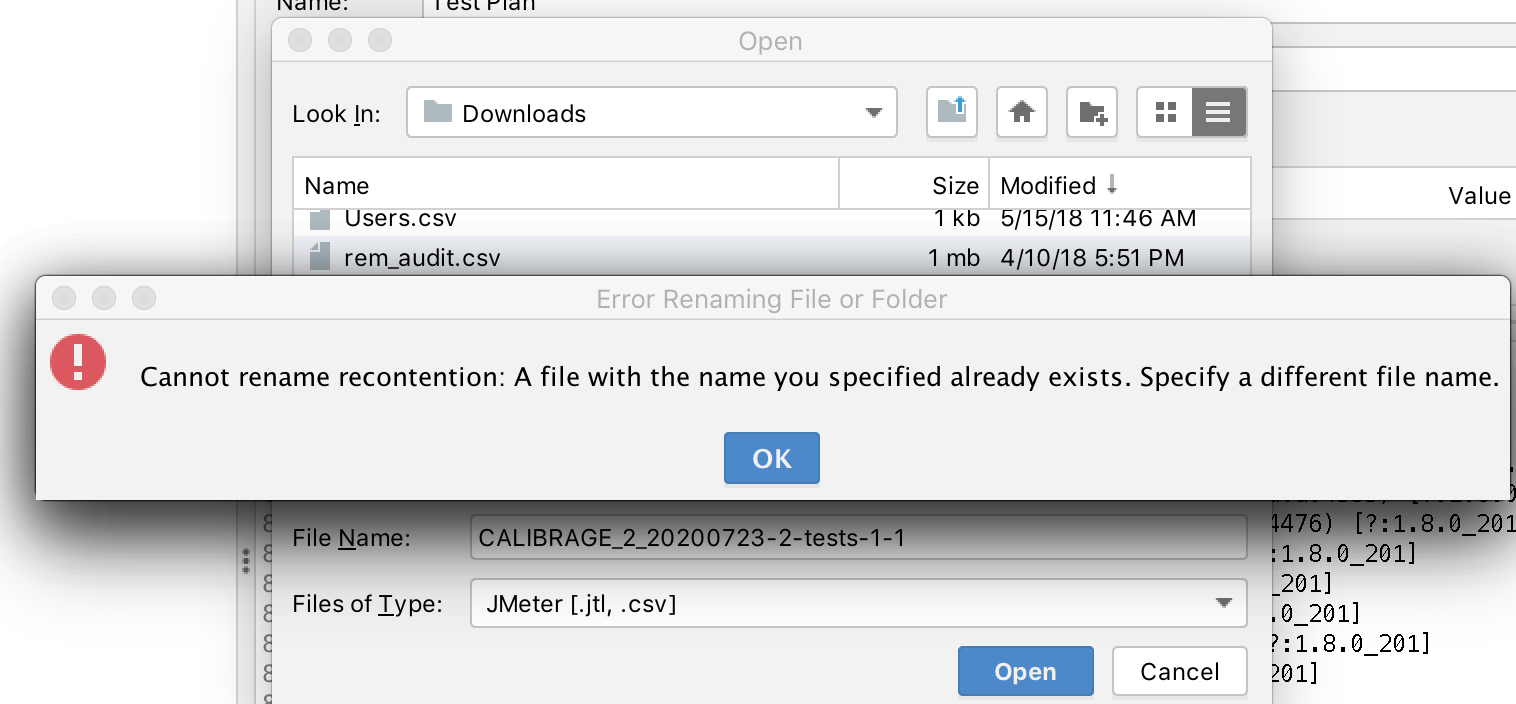Create a new folder

click(x=1091, y=112)
